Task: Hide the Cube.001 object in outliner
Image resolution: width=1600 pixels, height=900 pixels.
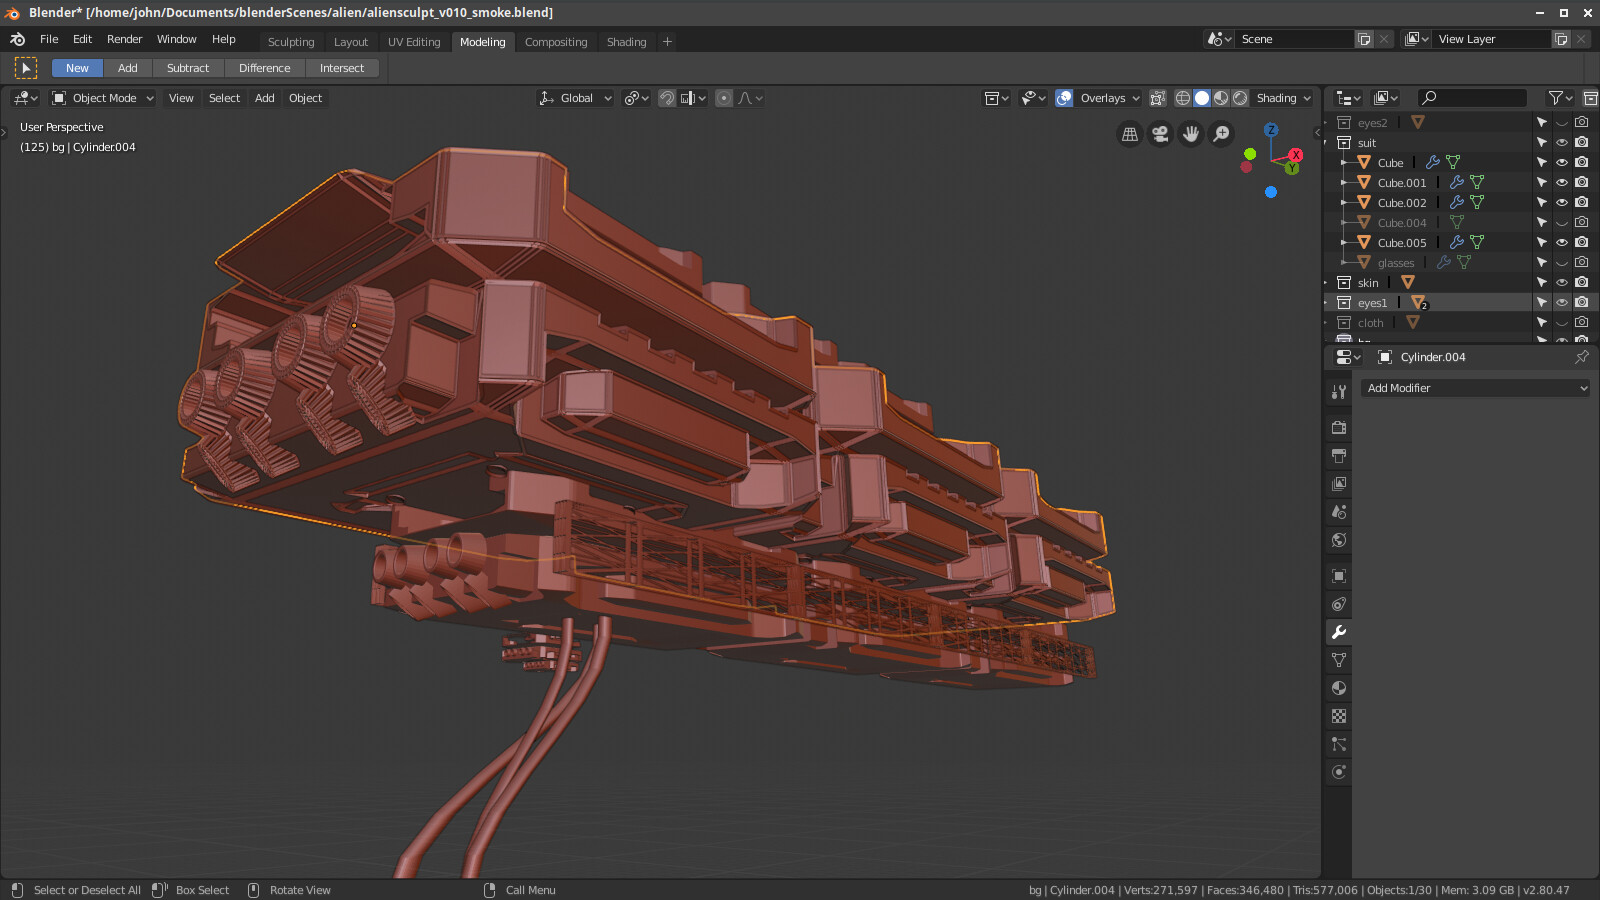Action: pos(1562,183)
